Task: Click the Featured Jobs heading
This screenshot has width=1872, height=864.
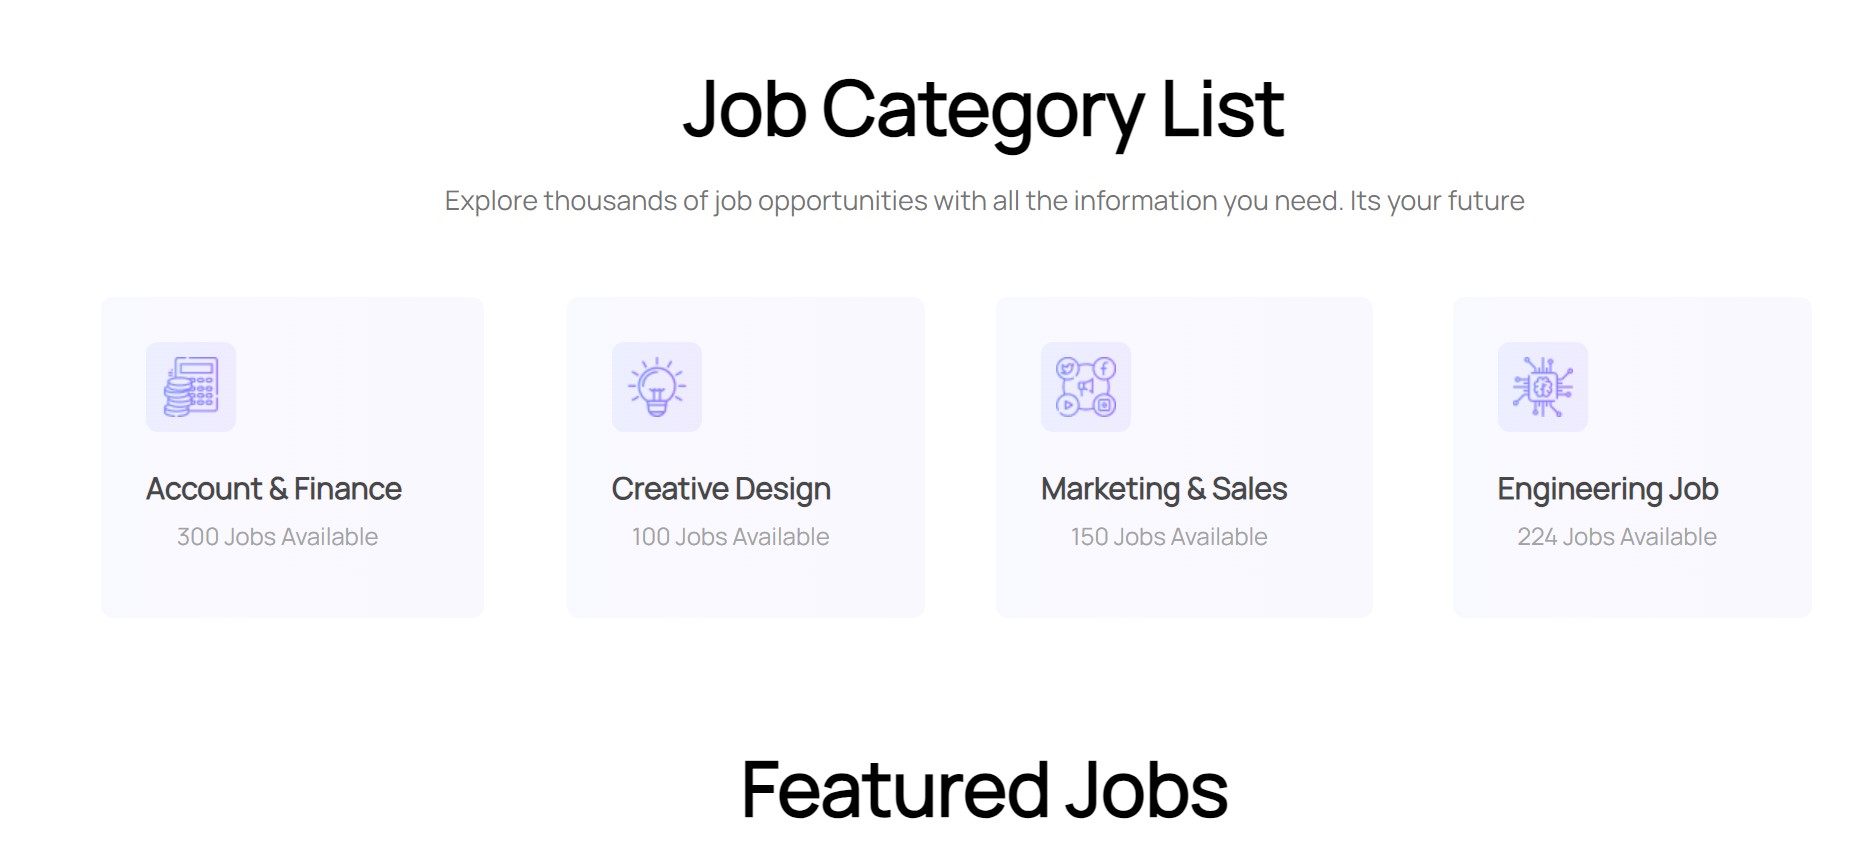Action: (x=984, y=790)
